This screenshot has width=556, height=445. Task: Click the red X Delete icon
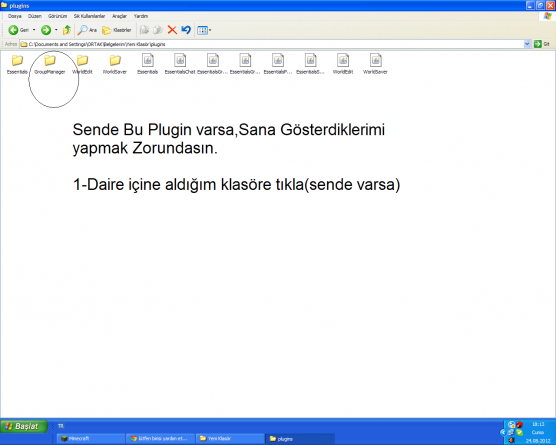point(172,30)
